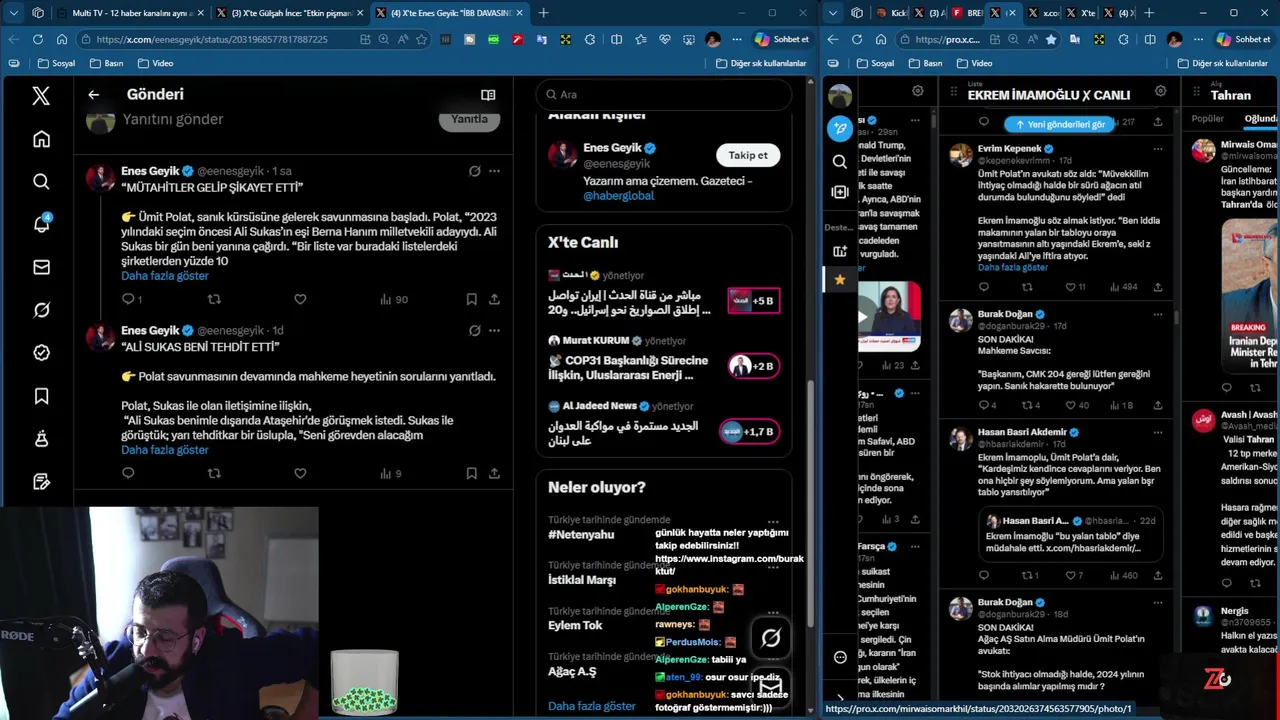Expand "Daha fazla göster" under ALİ SUKAS post
Image resolution: width=1280 pixels, height=720 pixels.
[x=165, y=449]
